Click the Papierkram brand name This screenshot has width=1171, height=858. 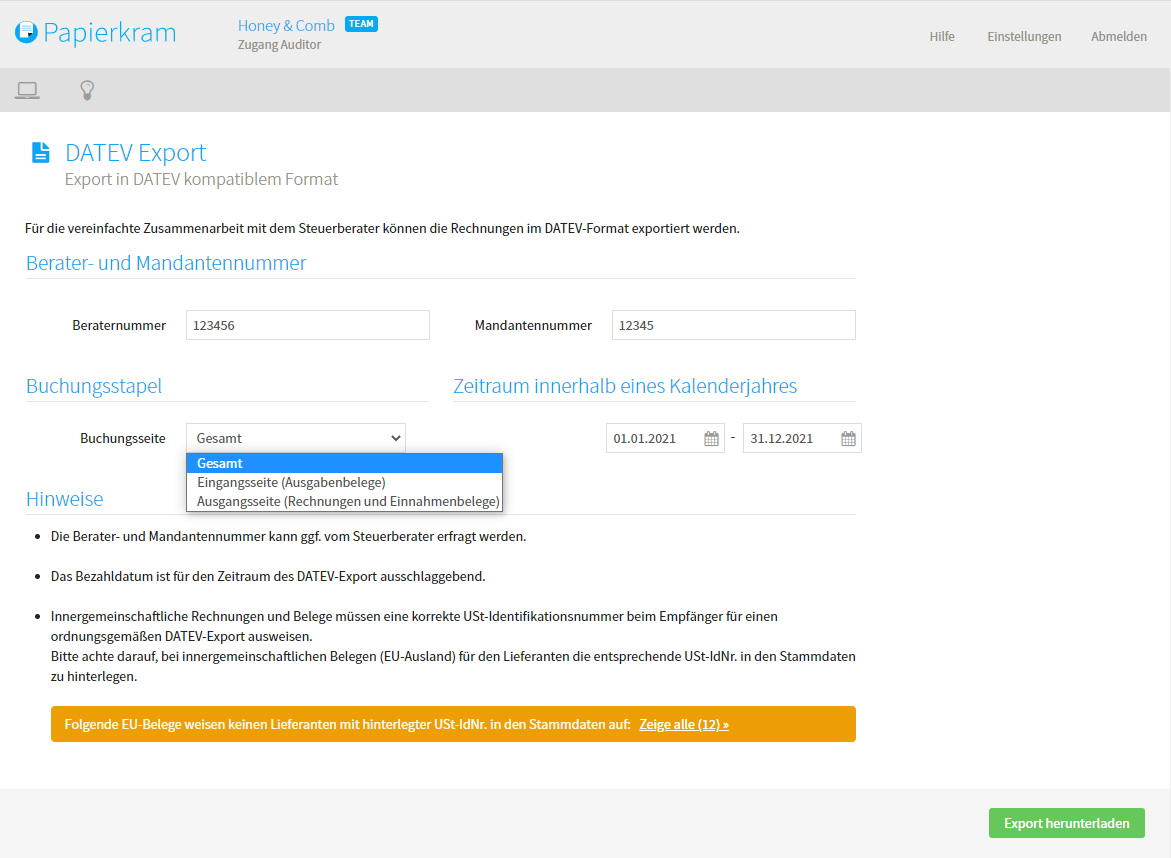click(x=110, y=33)
